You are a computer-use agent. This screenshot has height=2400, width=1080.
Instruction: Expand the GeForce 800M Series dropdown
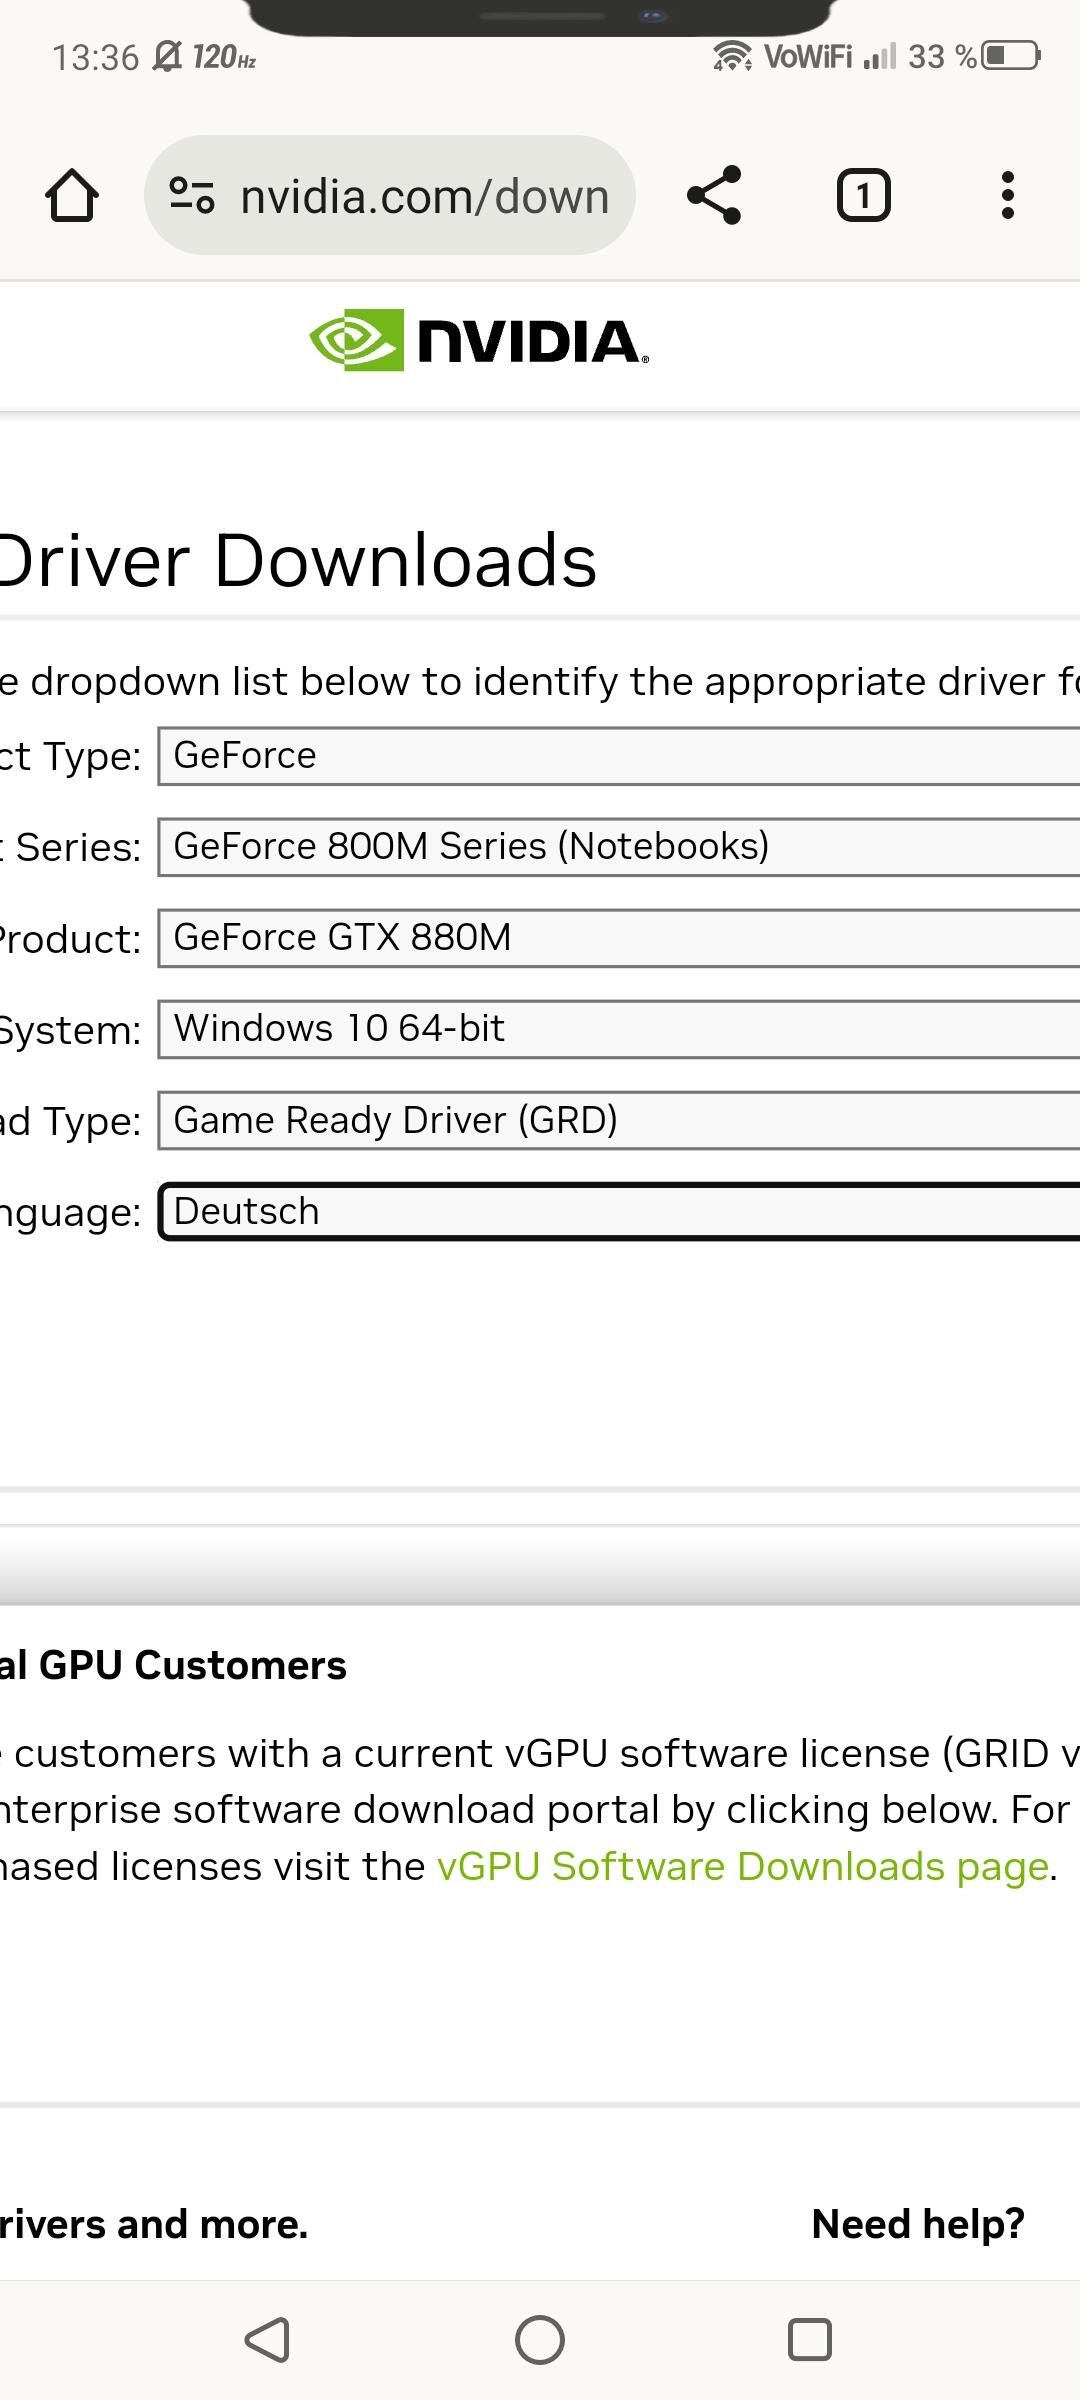click(619, 847)
